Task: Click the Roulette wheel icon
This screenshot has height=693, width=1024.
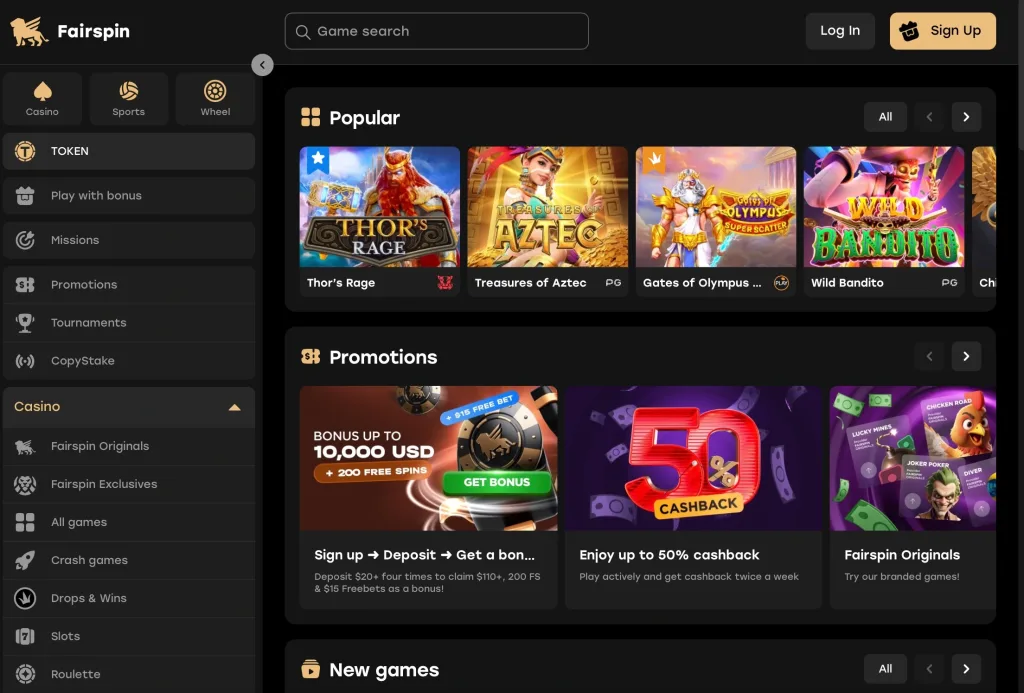Action: 25,674
